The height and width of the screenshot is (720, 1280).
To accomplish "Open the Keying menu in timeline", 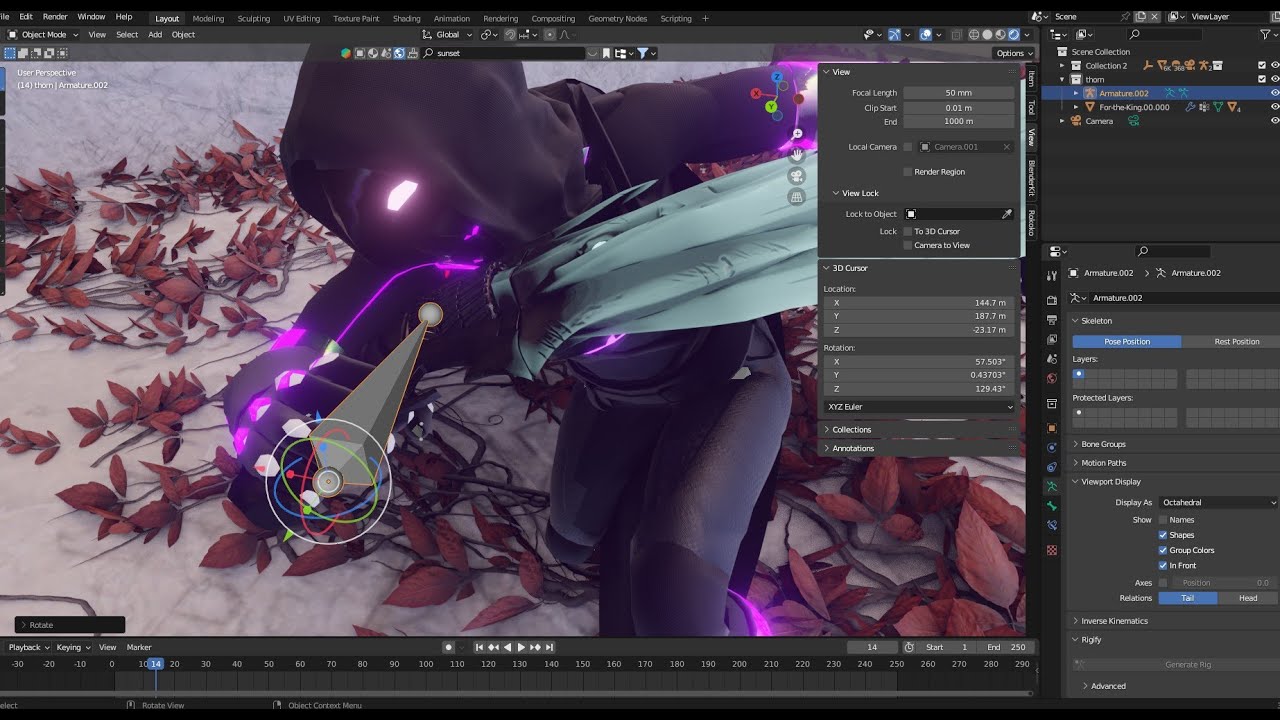I will click(x=71, y=647).
